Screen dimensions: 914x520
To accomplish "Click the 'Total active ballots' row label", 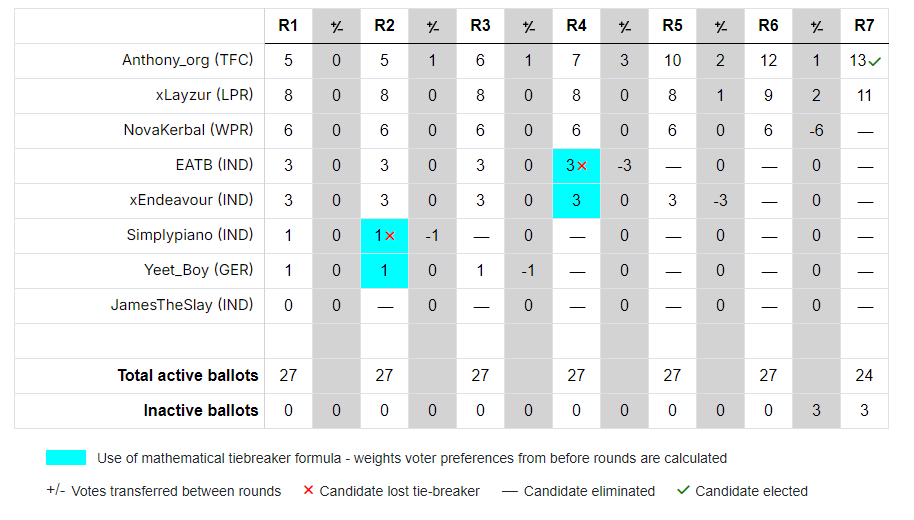I will (x=188, y=375).
